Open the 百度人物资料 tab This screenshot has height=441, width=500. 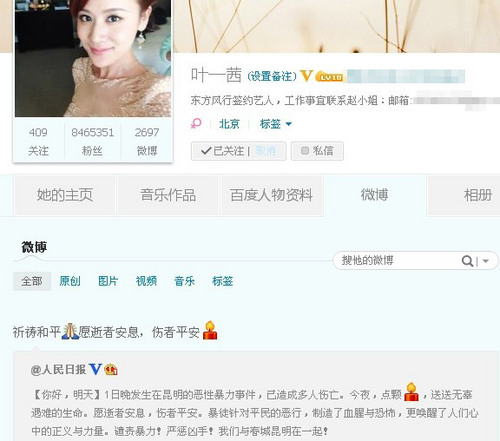(x=271, y=195)
